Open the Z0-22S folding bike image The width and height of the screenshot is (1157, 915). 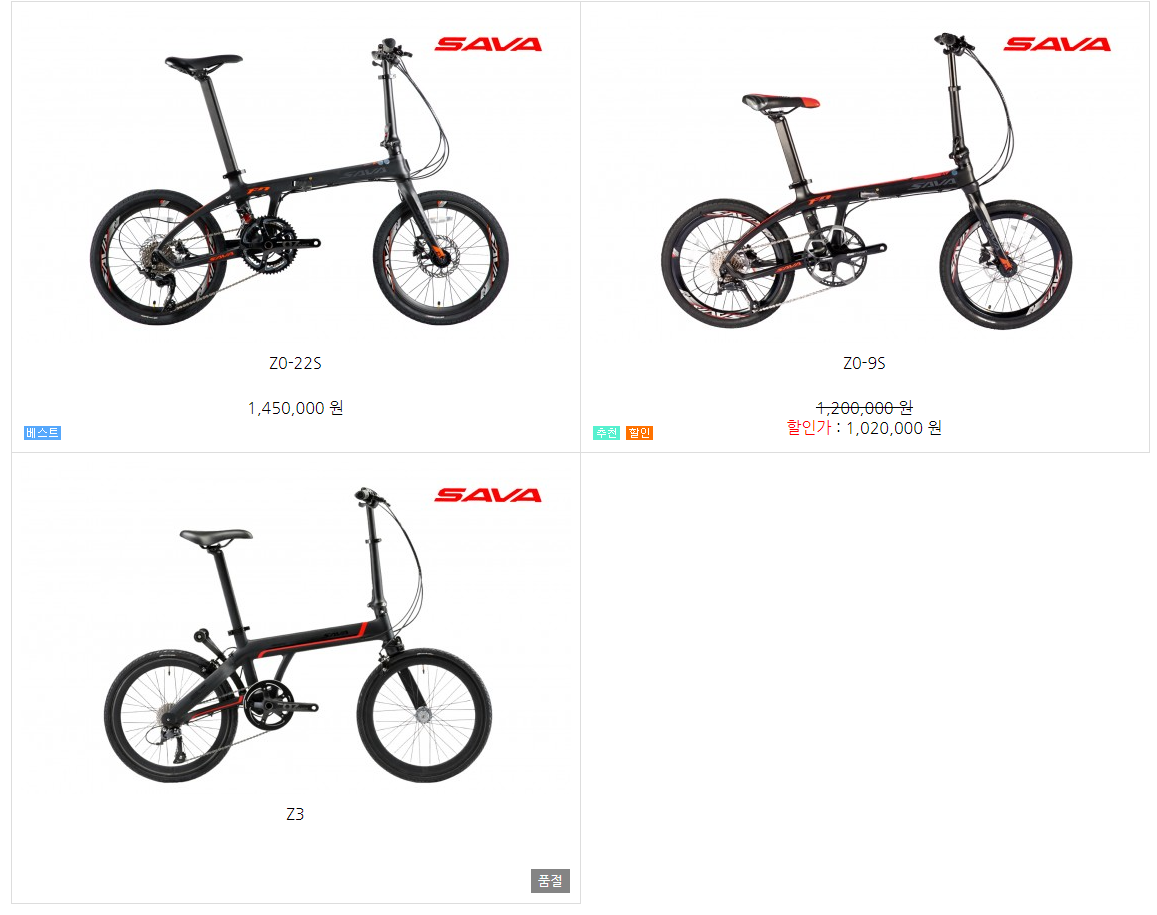pos(299,182)
